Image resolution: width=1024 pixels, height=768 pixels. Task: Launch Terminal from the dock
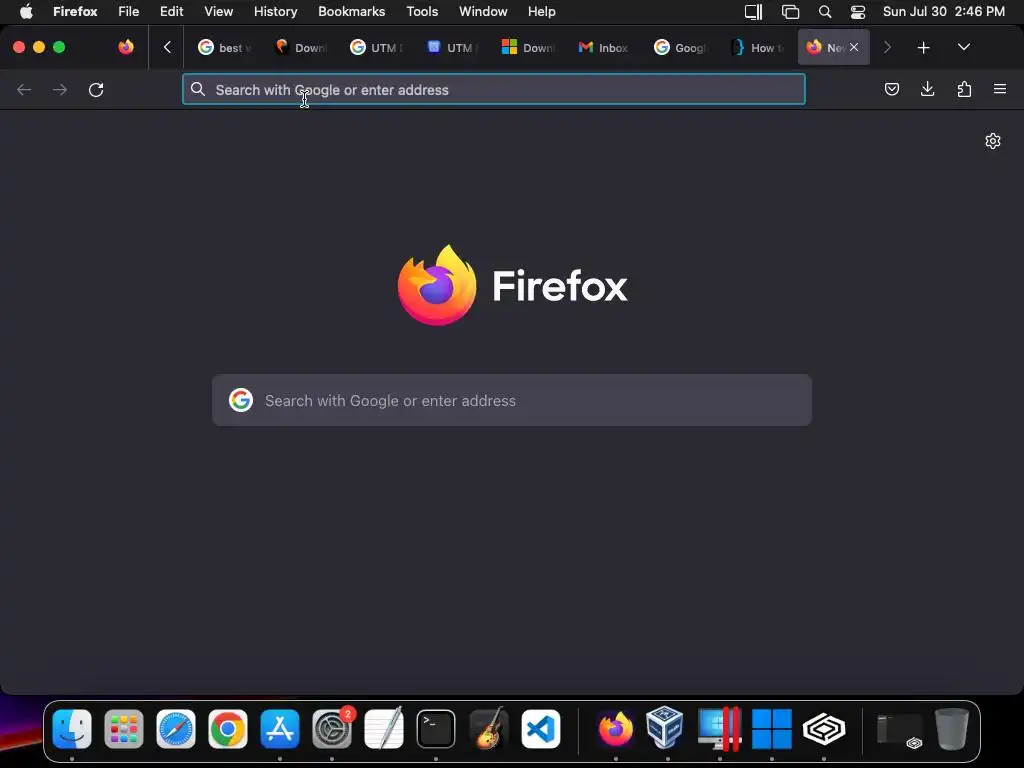pos(436,729)
